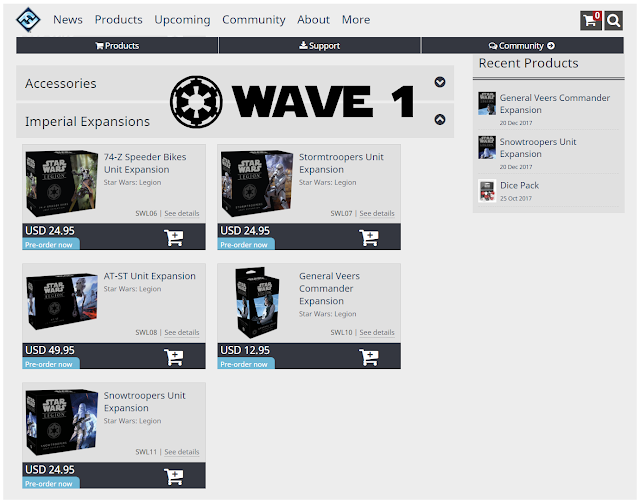This screenshot has height=503, width=640.
Task: Click the Imperial Expansions section heading
Action: tap(87, 122)
